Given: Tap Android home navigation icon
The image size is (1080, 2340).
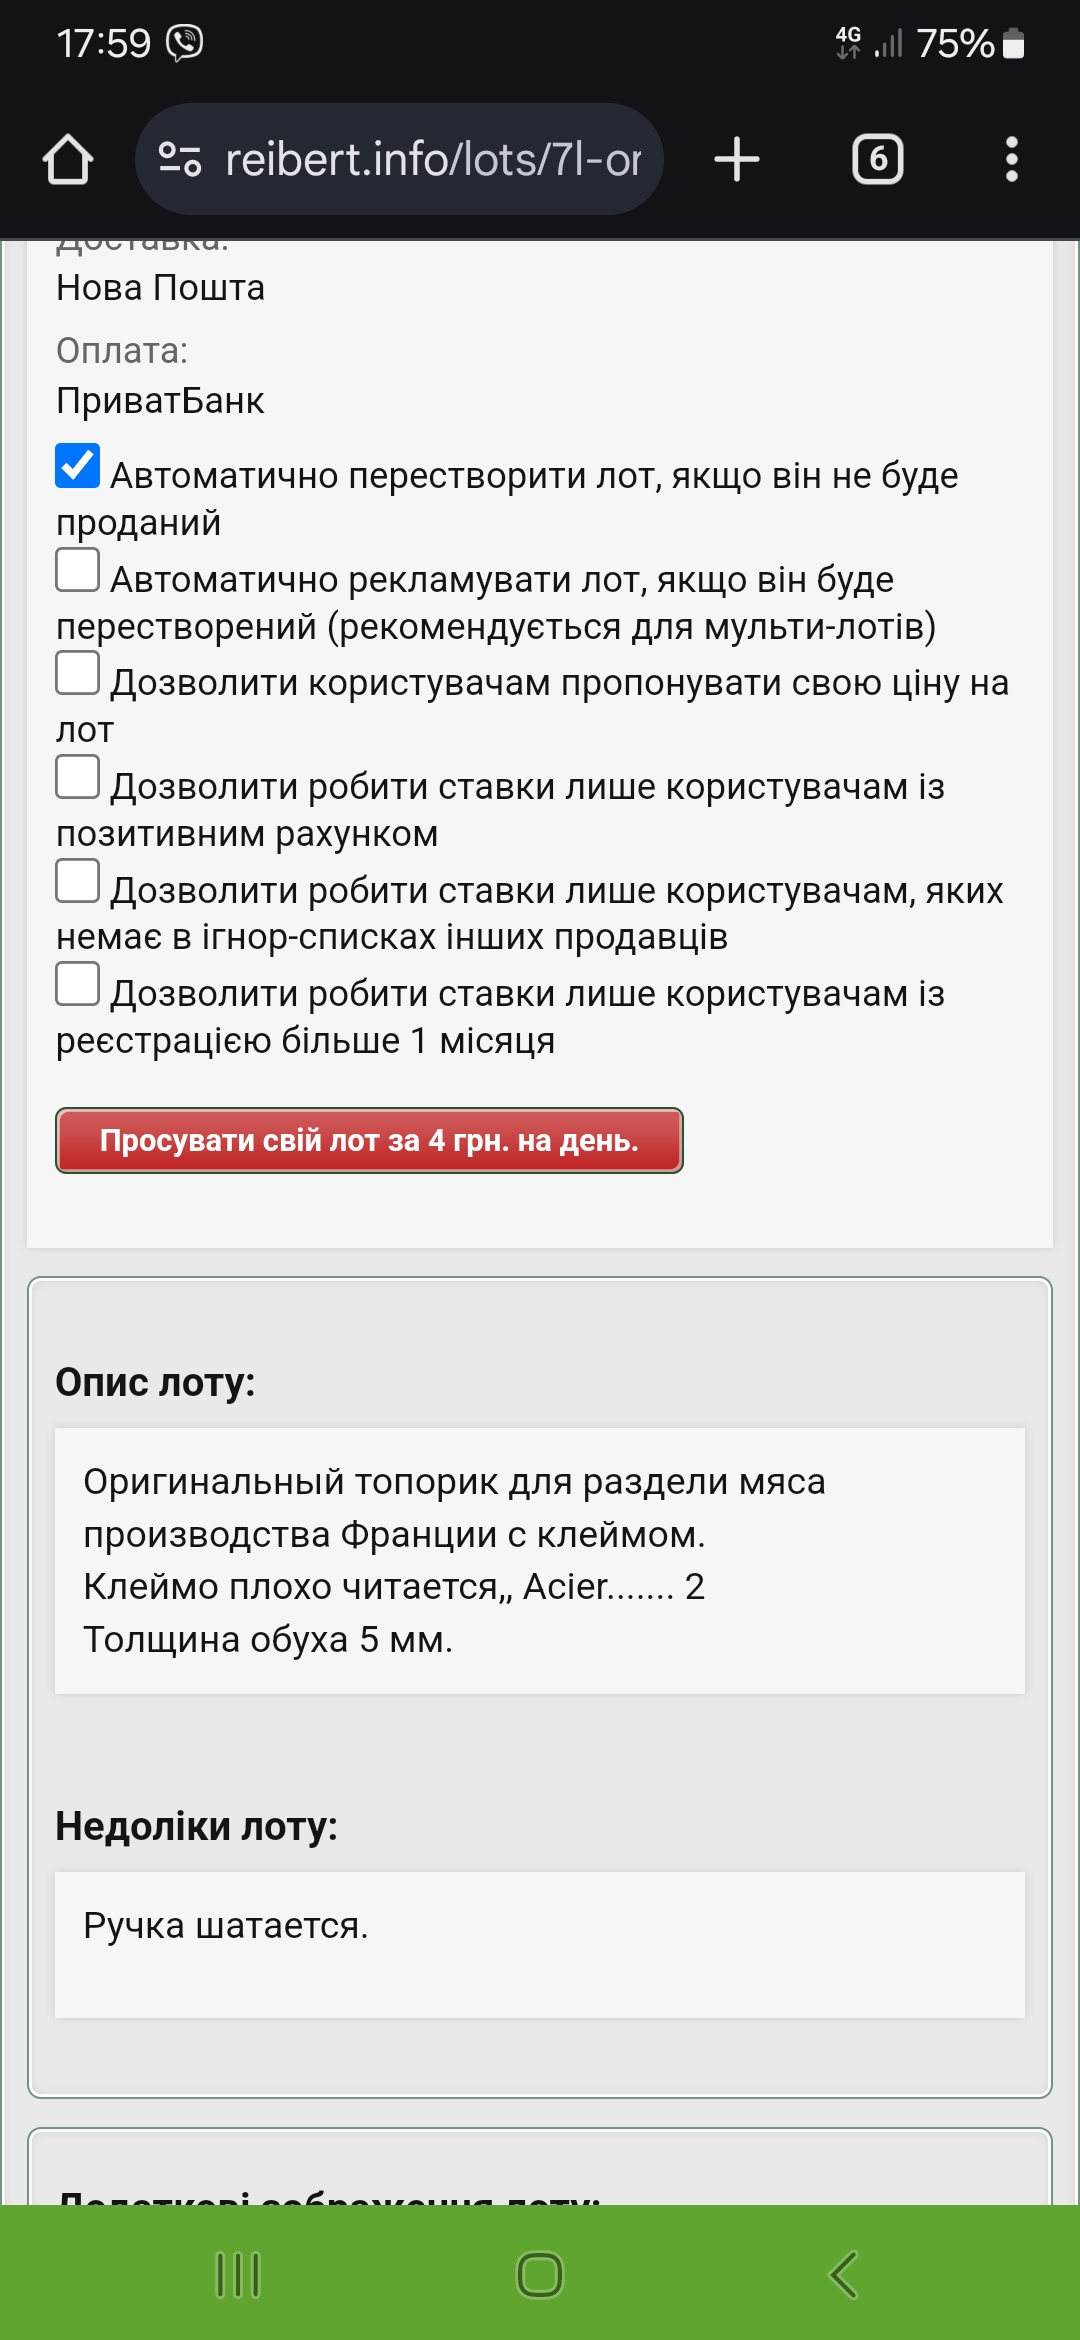Looking at the screenshot, I should coord(540,2275).
